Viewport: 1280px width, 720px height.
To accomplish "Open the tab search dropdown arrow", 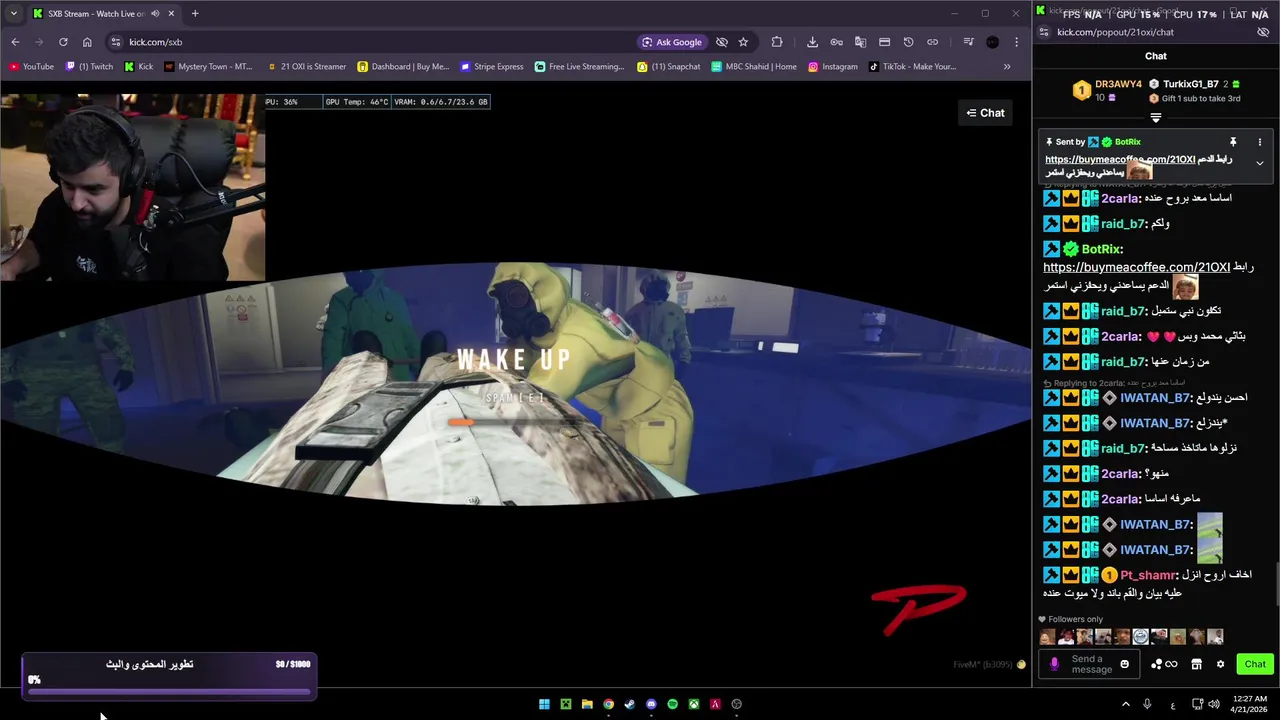I will click(13, 14).
